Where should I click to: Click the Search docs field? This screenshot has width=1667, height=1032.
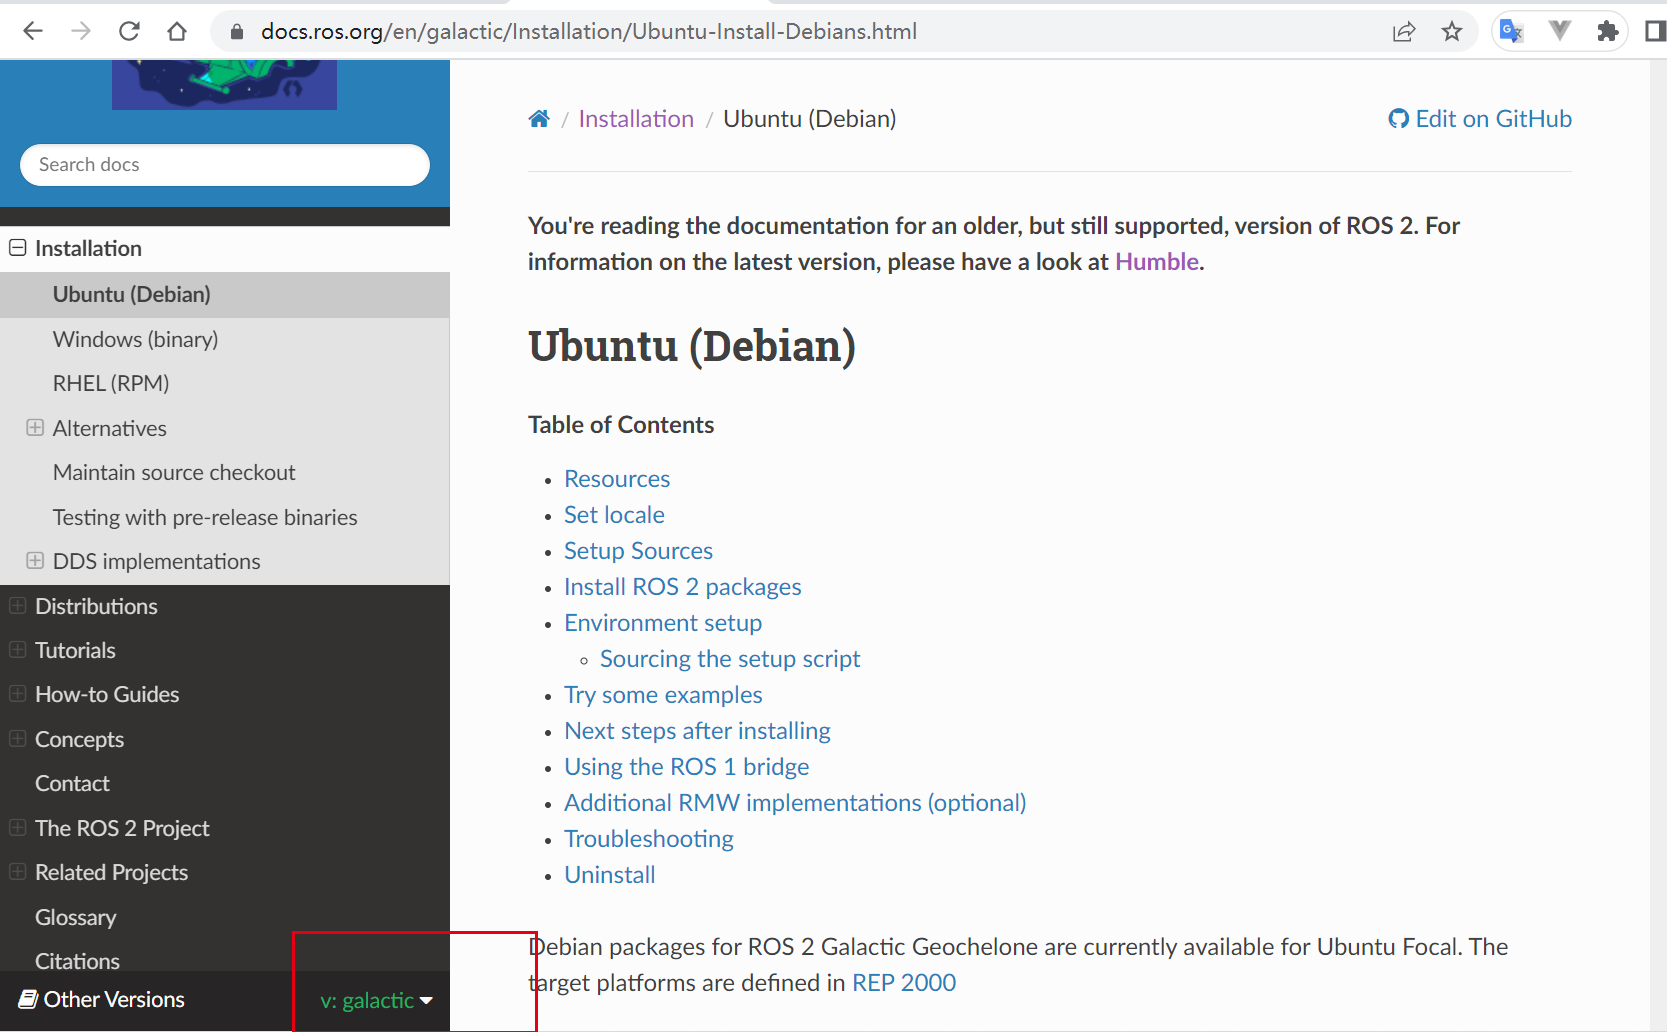pyautogui.click(x=225, y=165)
